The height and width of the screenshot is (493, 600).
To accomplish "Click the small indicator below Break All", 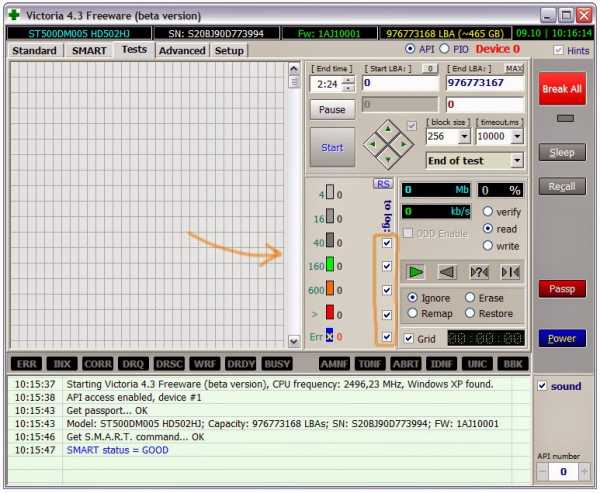I will pyautogui.click(x=565, y=118).
